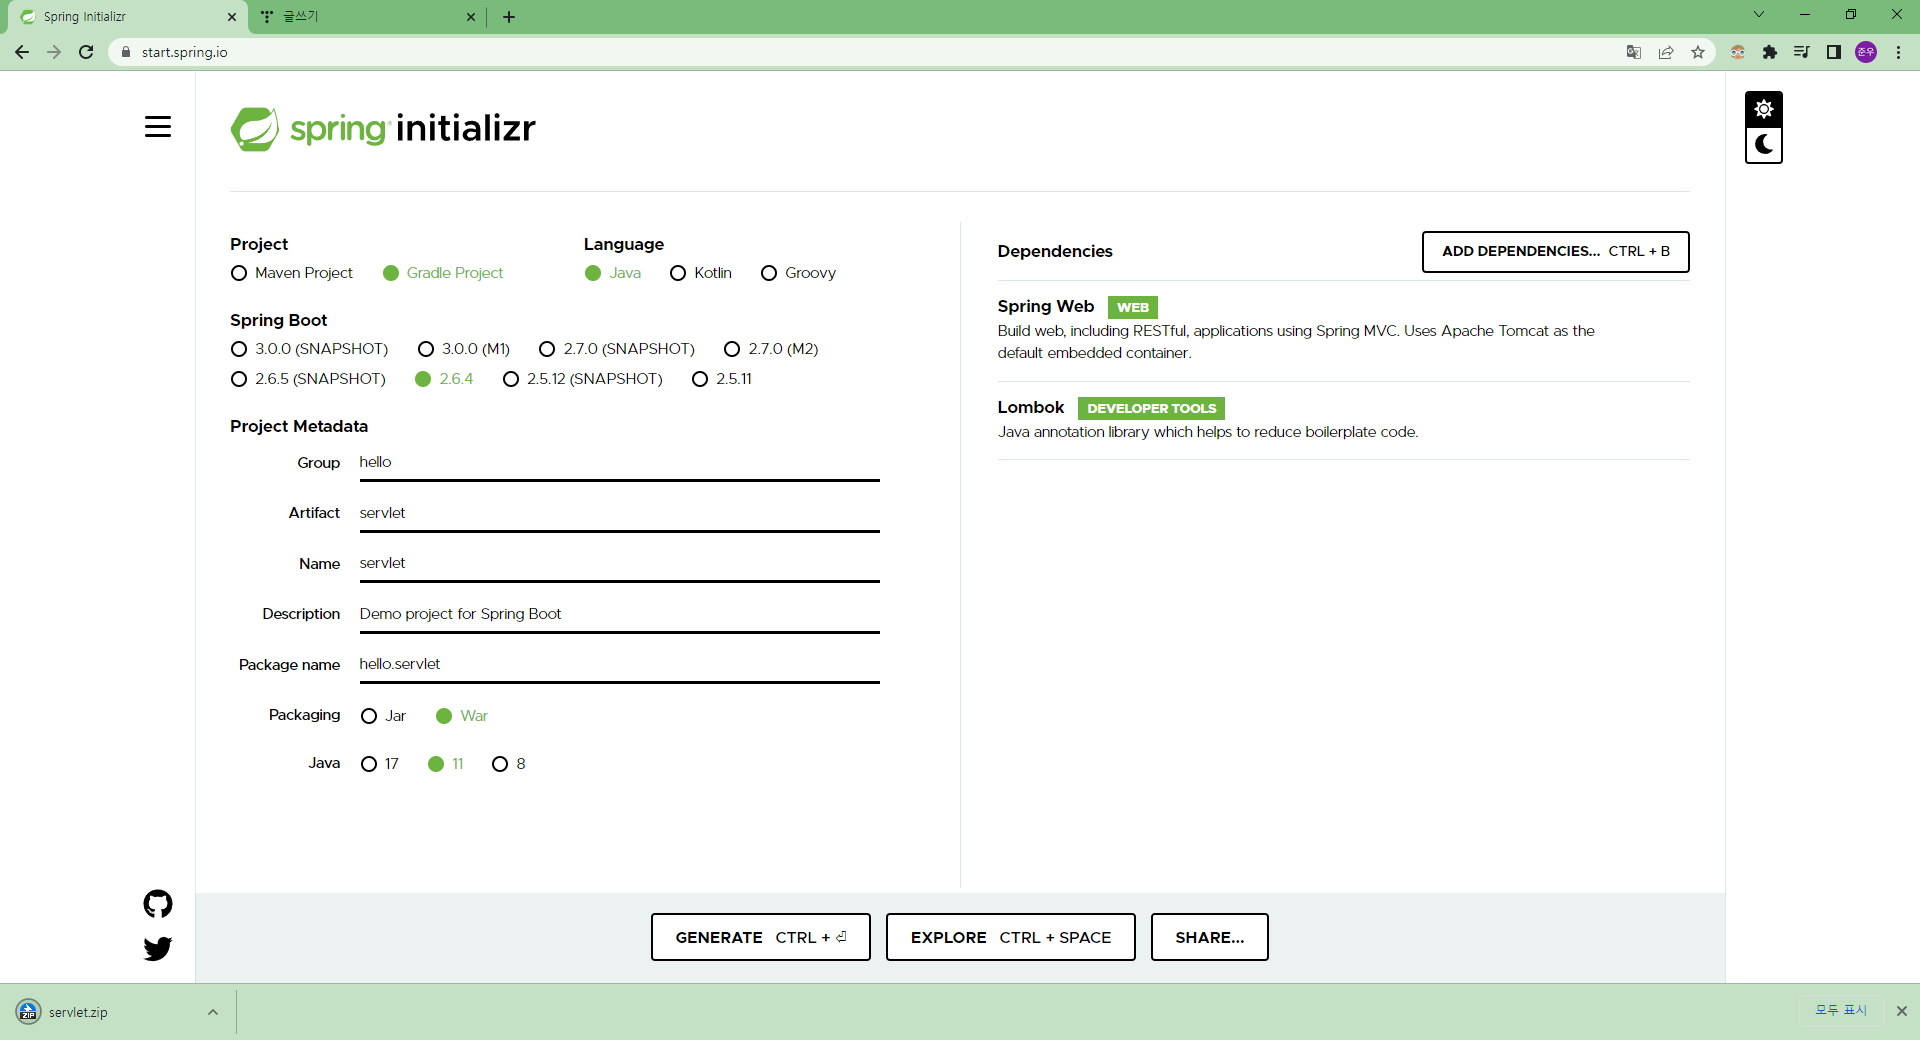Click the Lombok dependency entry
This screenshot has width=1920, height=1040.
click(x=1343, y=420)
